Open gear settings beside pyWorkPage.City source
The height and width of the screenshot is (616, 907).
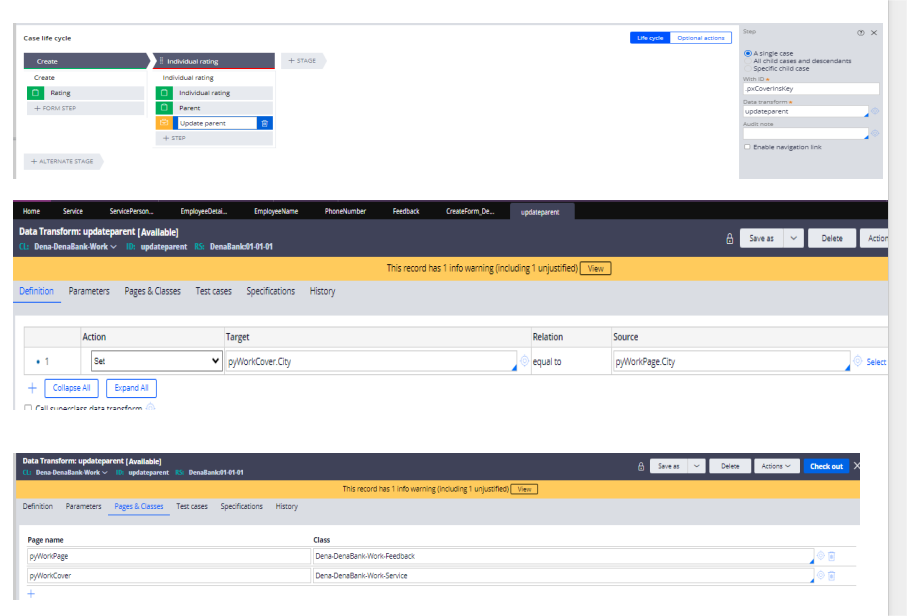[x=859, y=360]
